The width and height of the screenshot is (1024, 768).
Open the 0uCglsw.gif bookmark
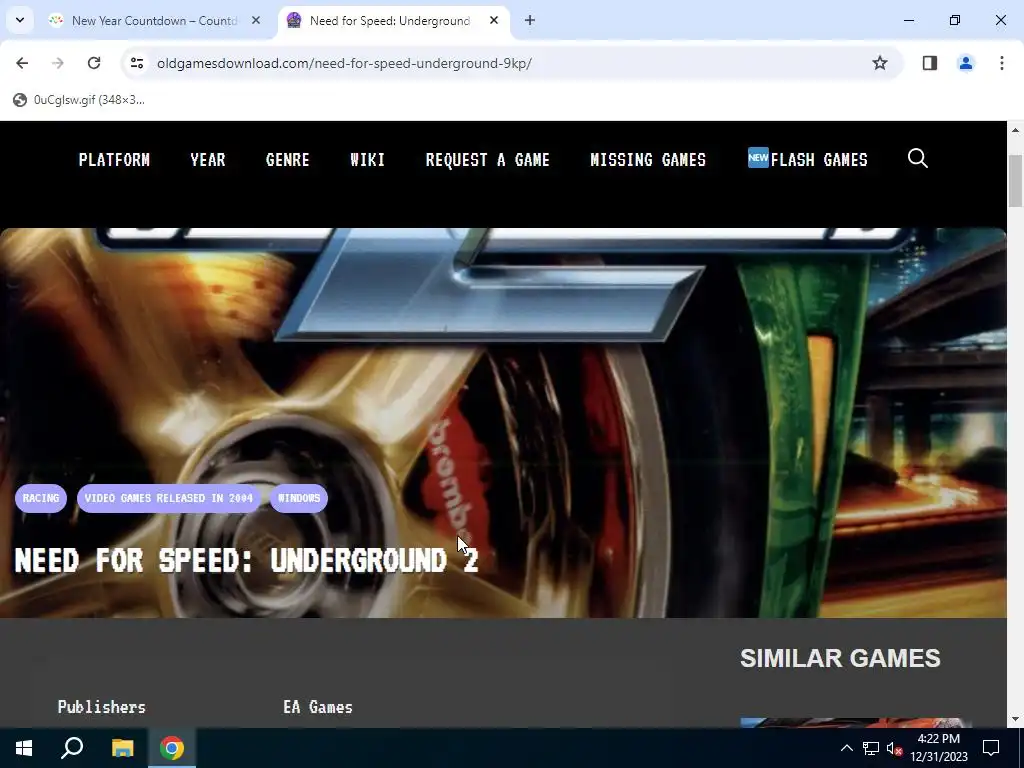[79, 100]
